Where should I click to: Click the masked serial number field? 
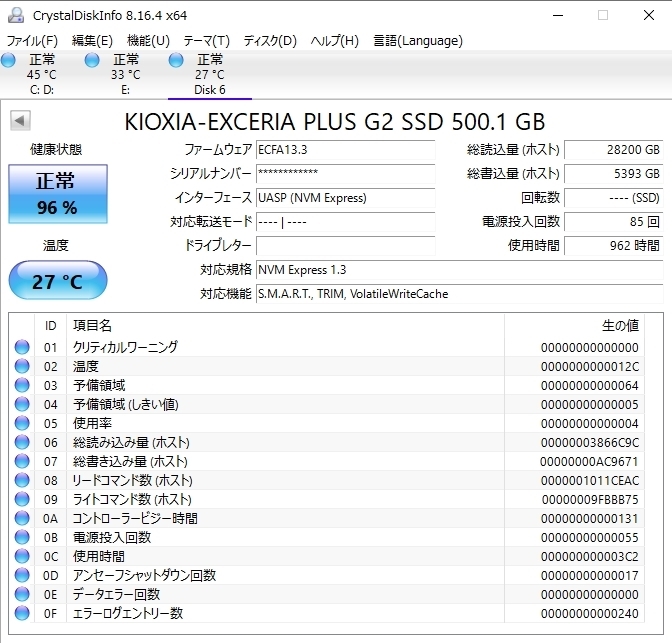[x=345, y=174]
